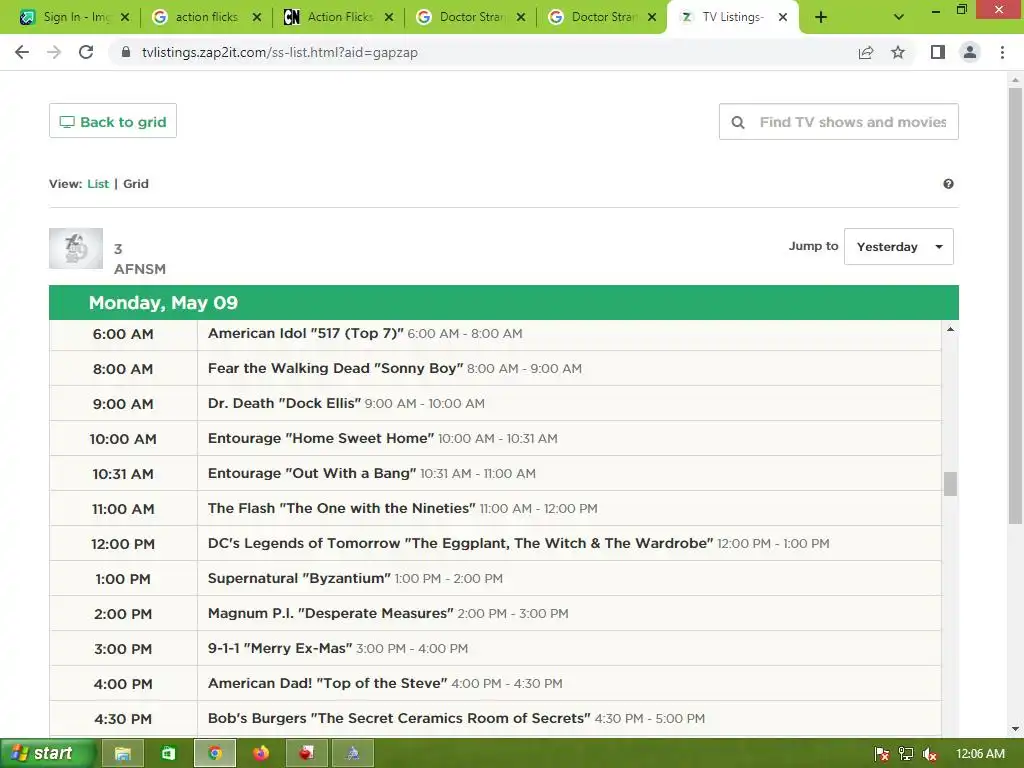Screen dimensions: 1024x768
Task: Switch to first Doctor Strange tab
Action: (x=470, y=17)
